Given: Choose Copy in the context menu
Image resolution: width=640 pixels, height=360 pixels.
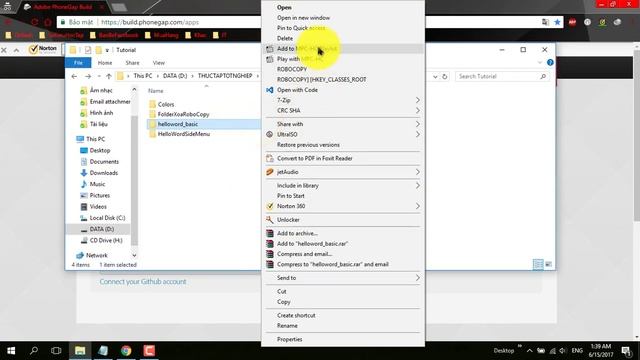Looking at the screenshot, I should (x=284, y=302).
